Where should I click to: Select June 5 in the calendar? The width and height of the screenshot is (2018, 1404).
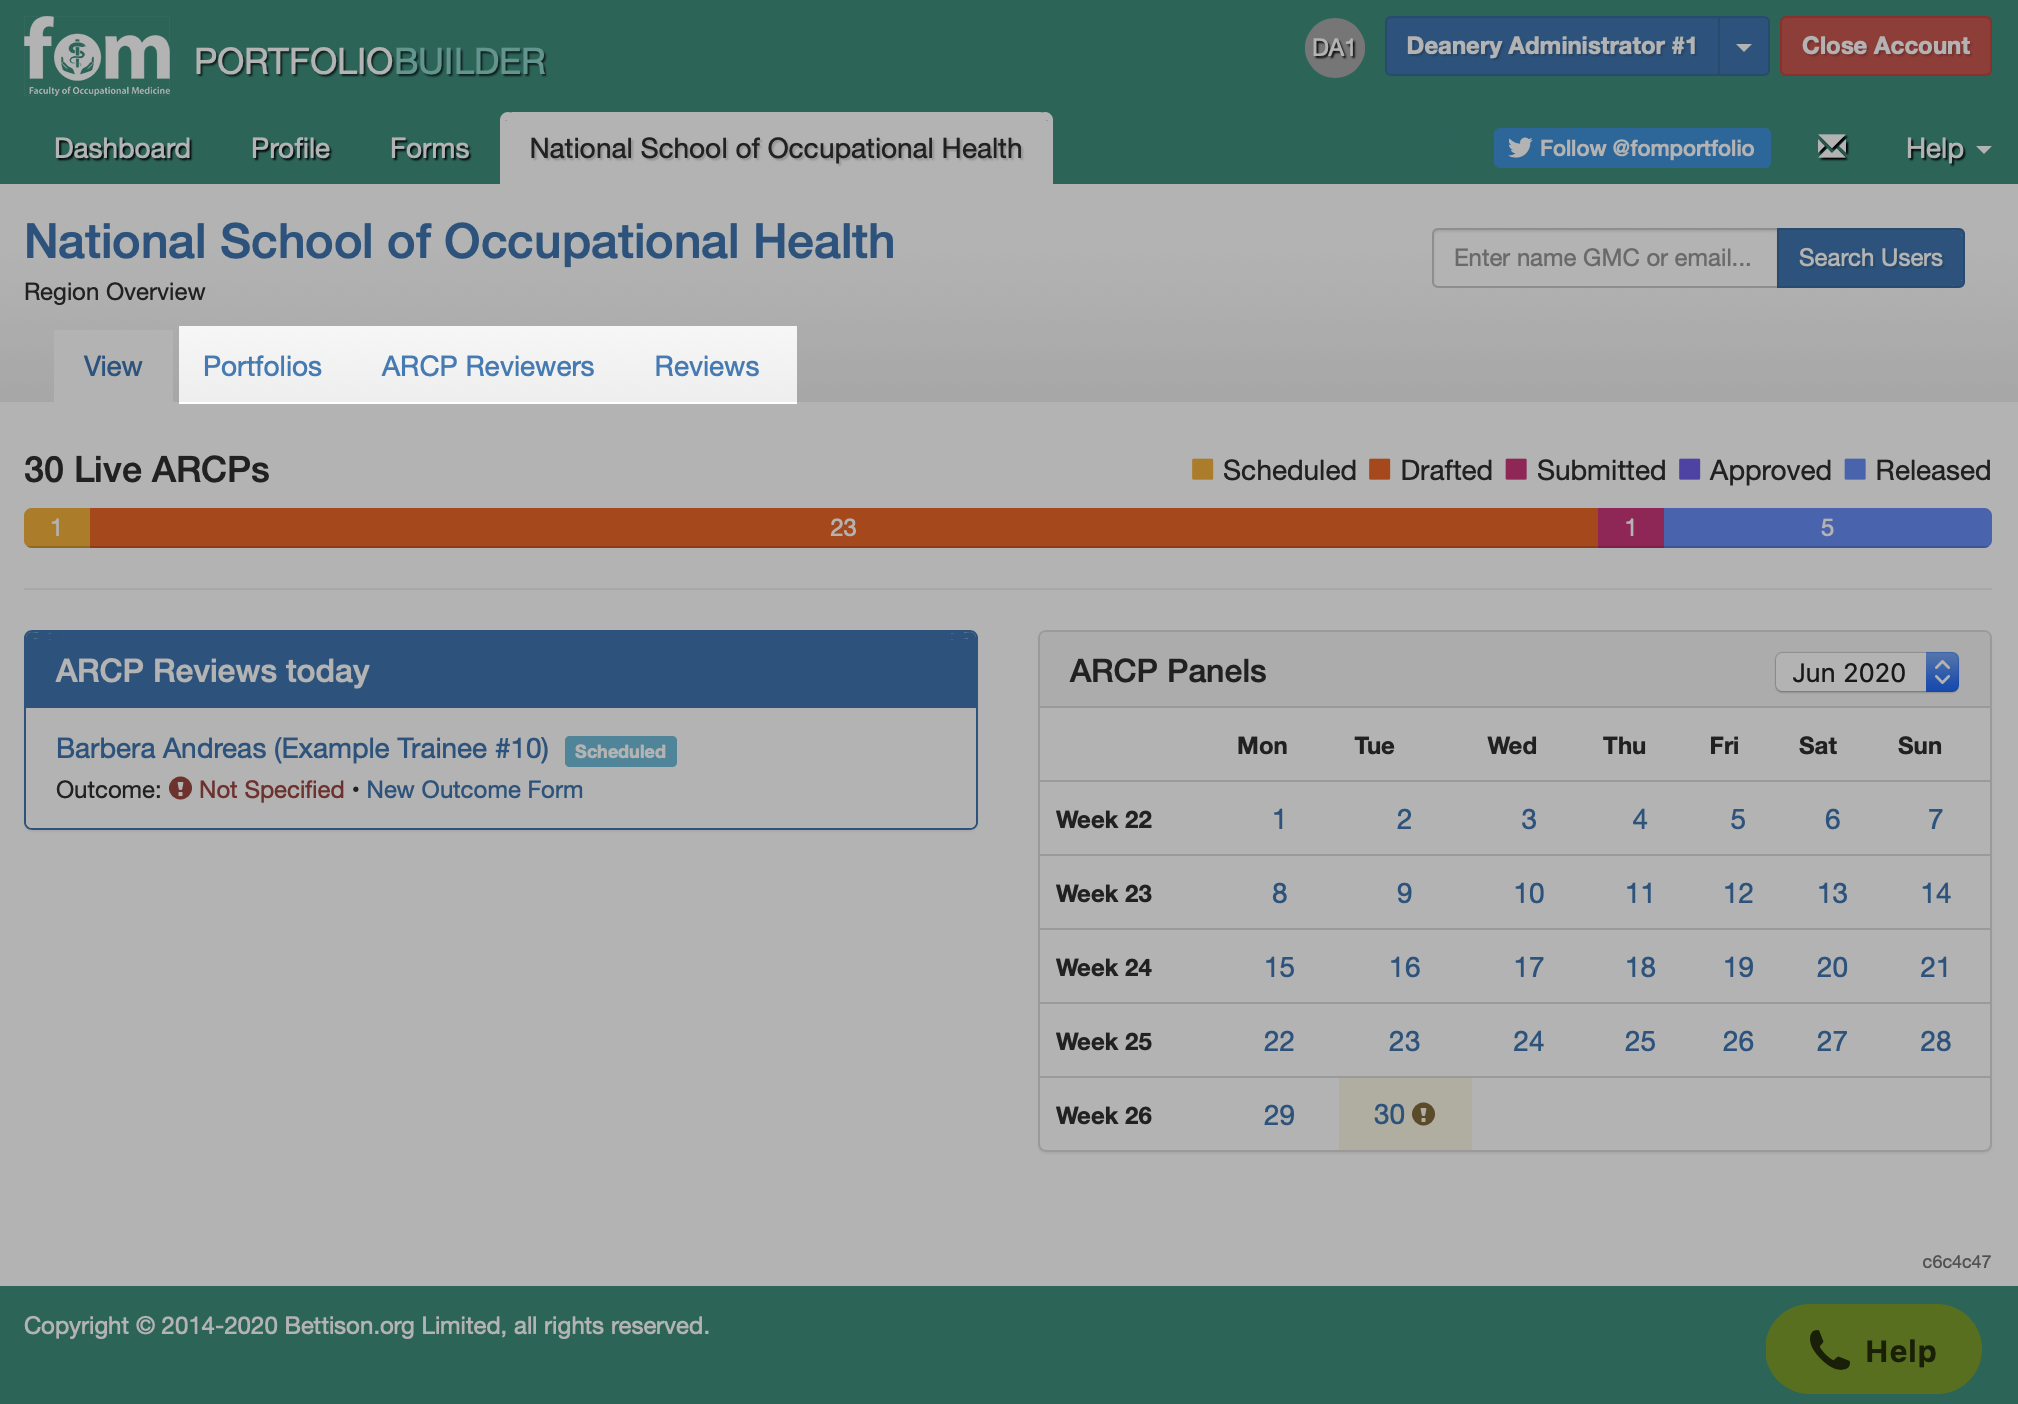point(1738,819)
